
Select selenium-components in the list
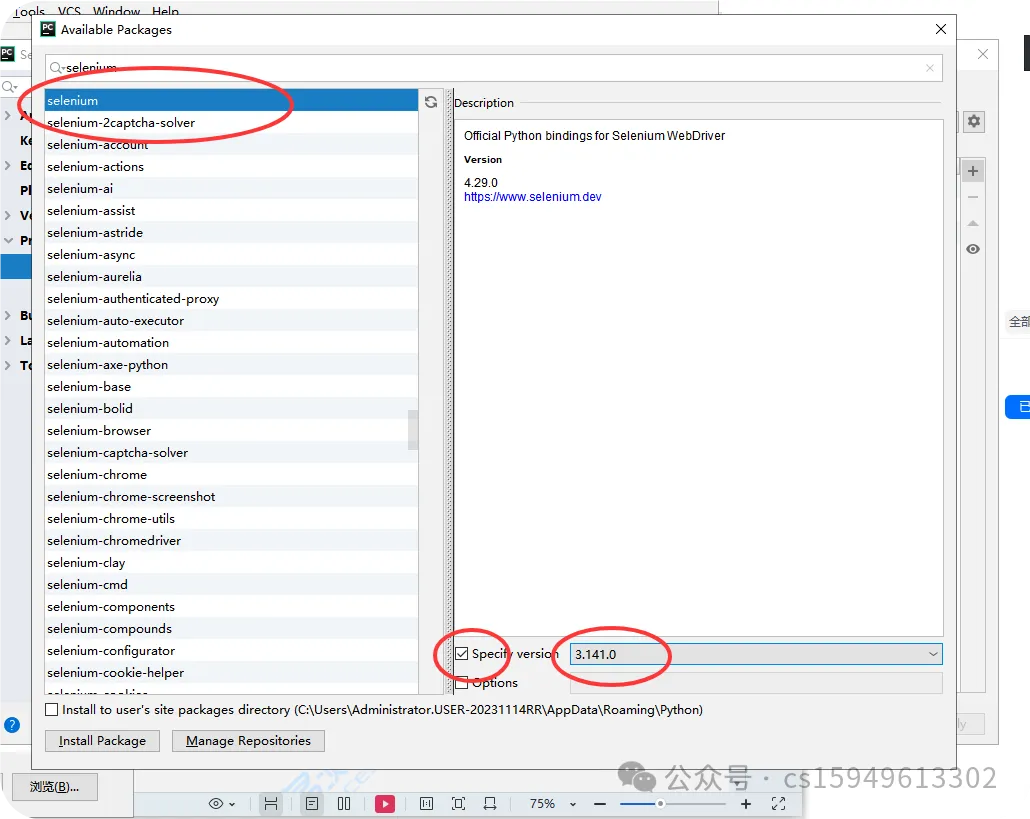(231, 607)
